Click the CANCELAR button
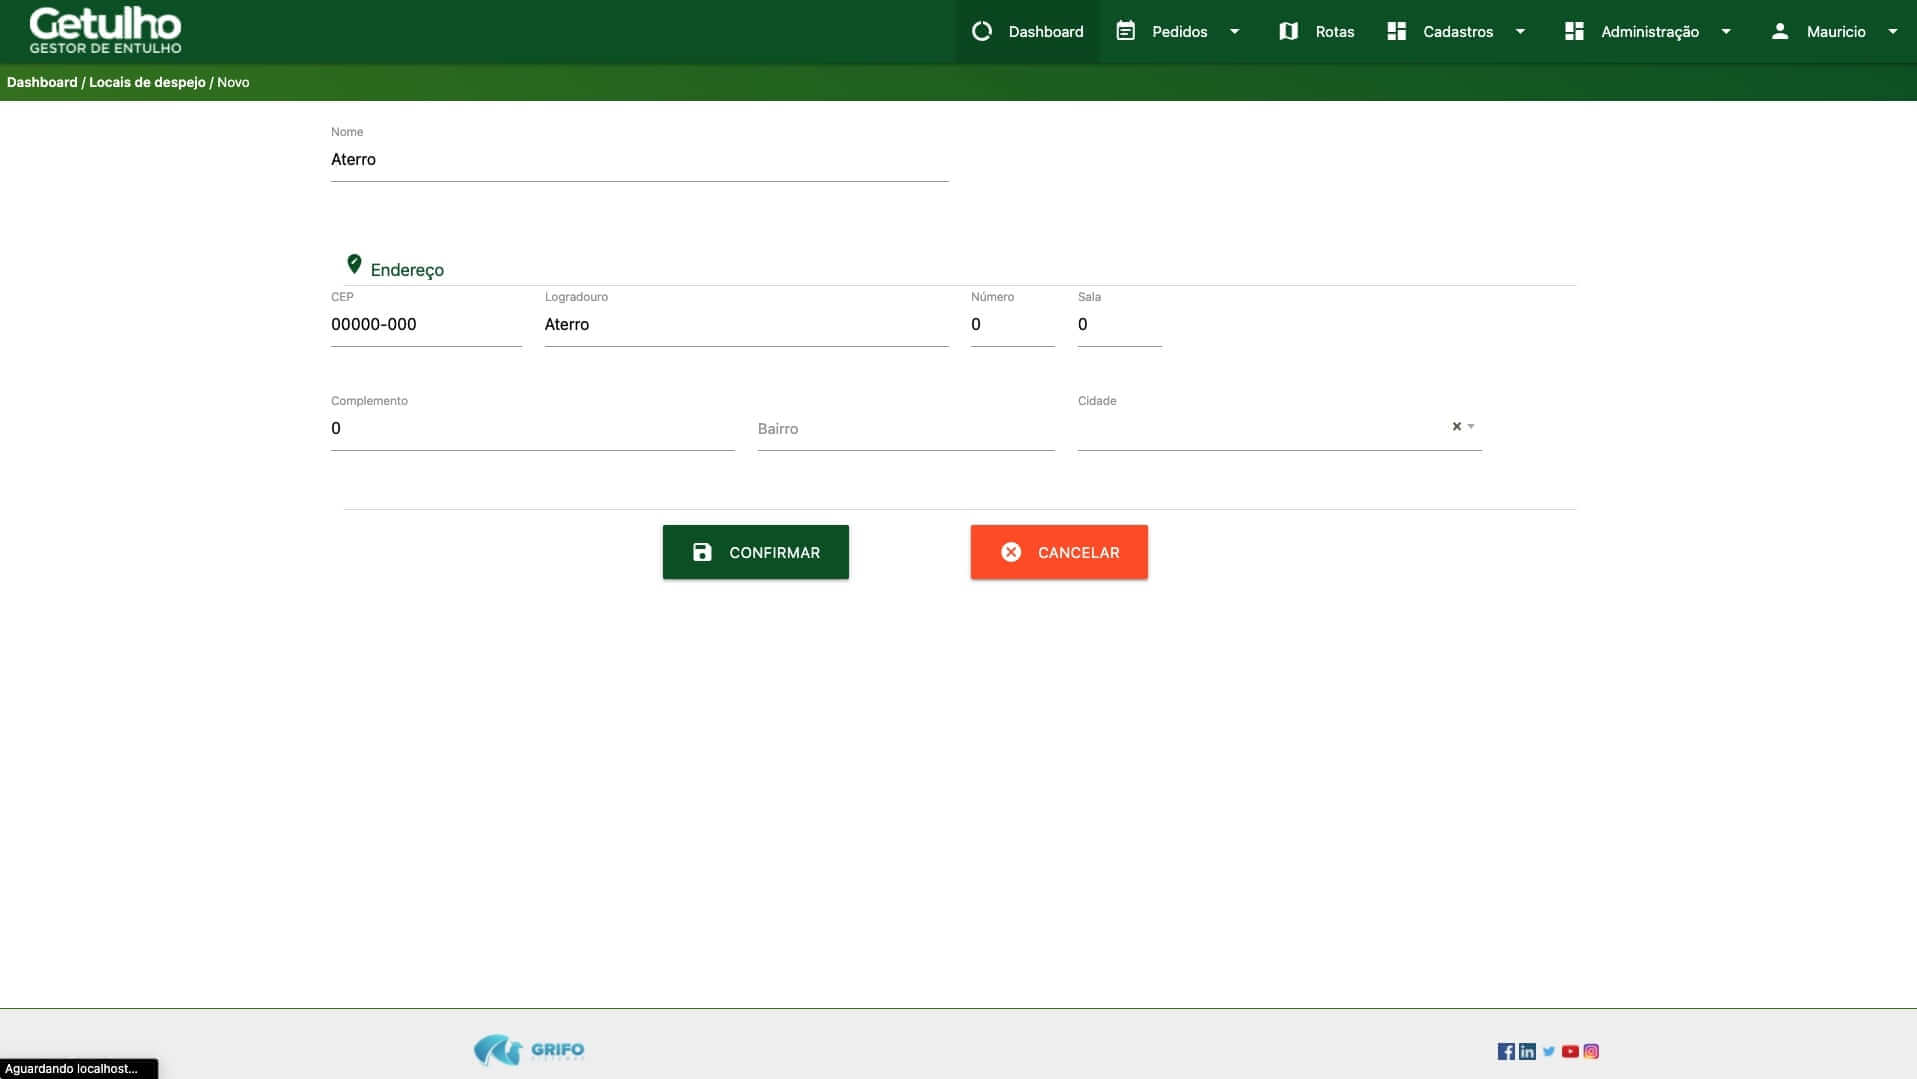This screenshot has height=1079, width=1917. [1059, 552]
